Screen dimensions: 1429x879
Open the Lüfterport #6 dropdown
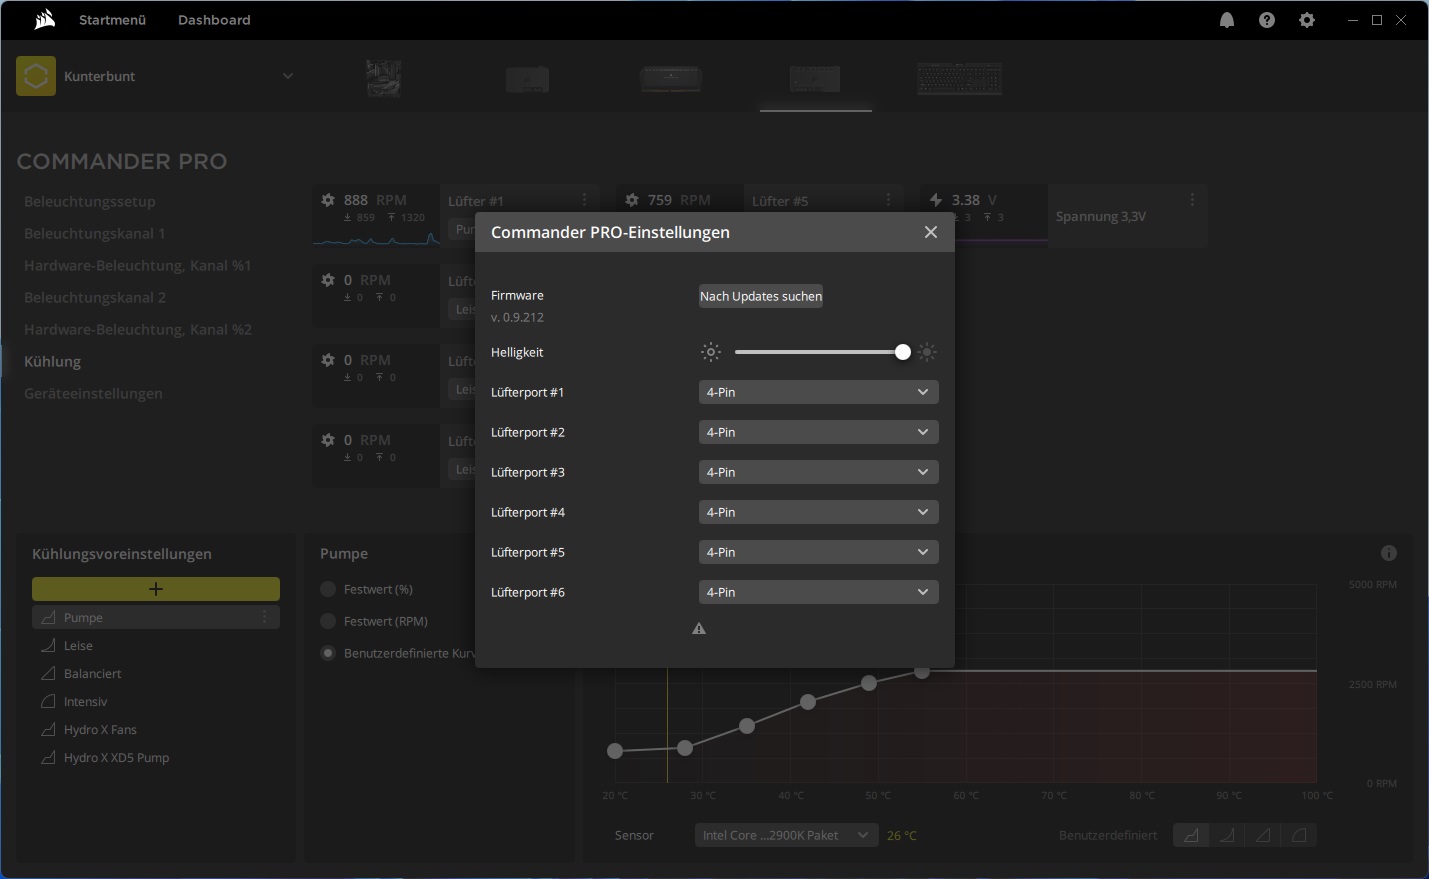(818, 592)
